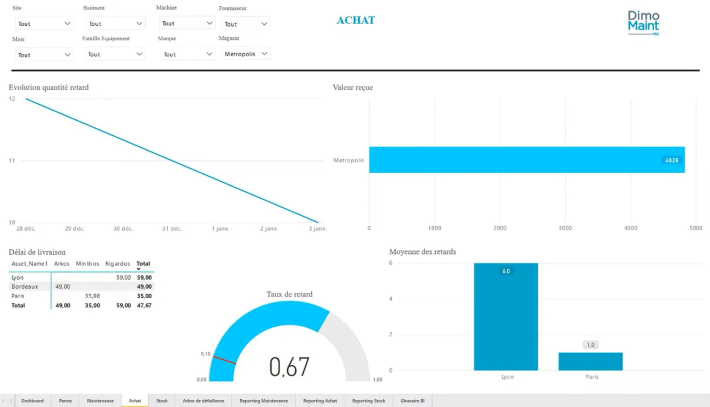
Task: Open the Marque filter dropdown
Action: pos(187,54)
